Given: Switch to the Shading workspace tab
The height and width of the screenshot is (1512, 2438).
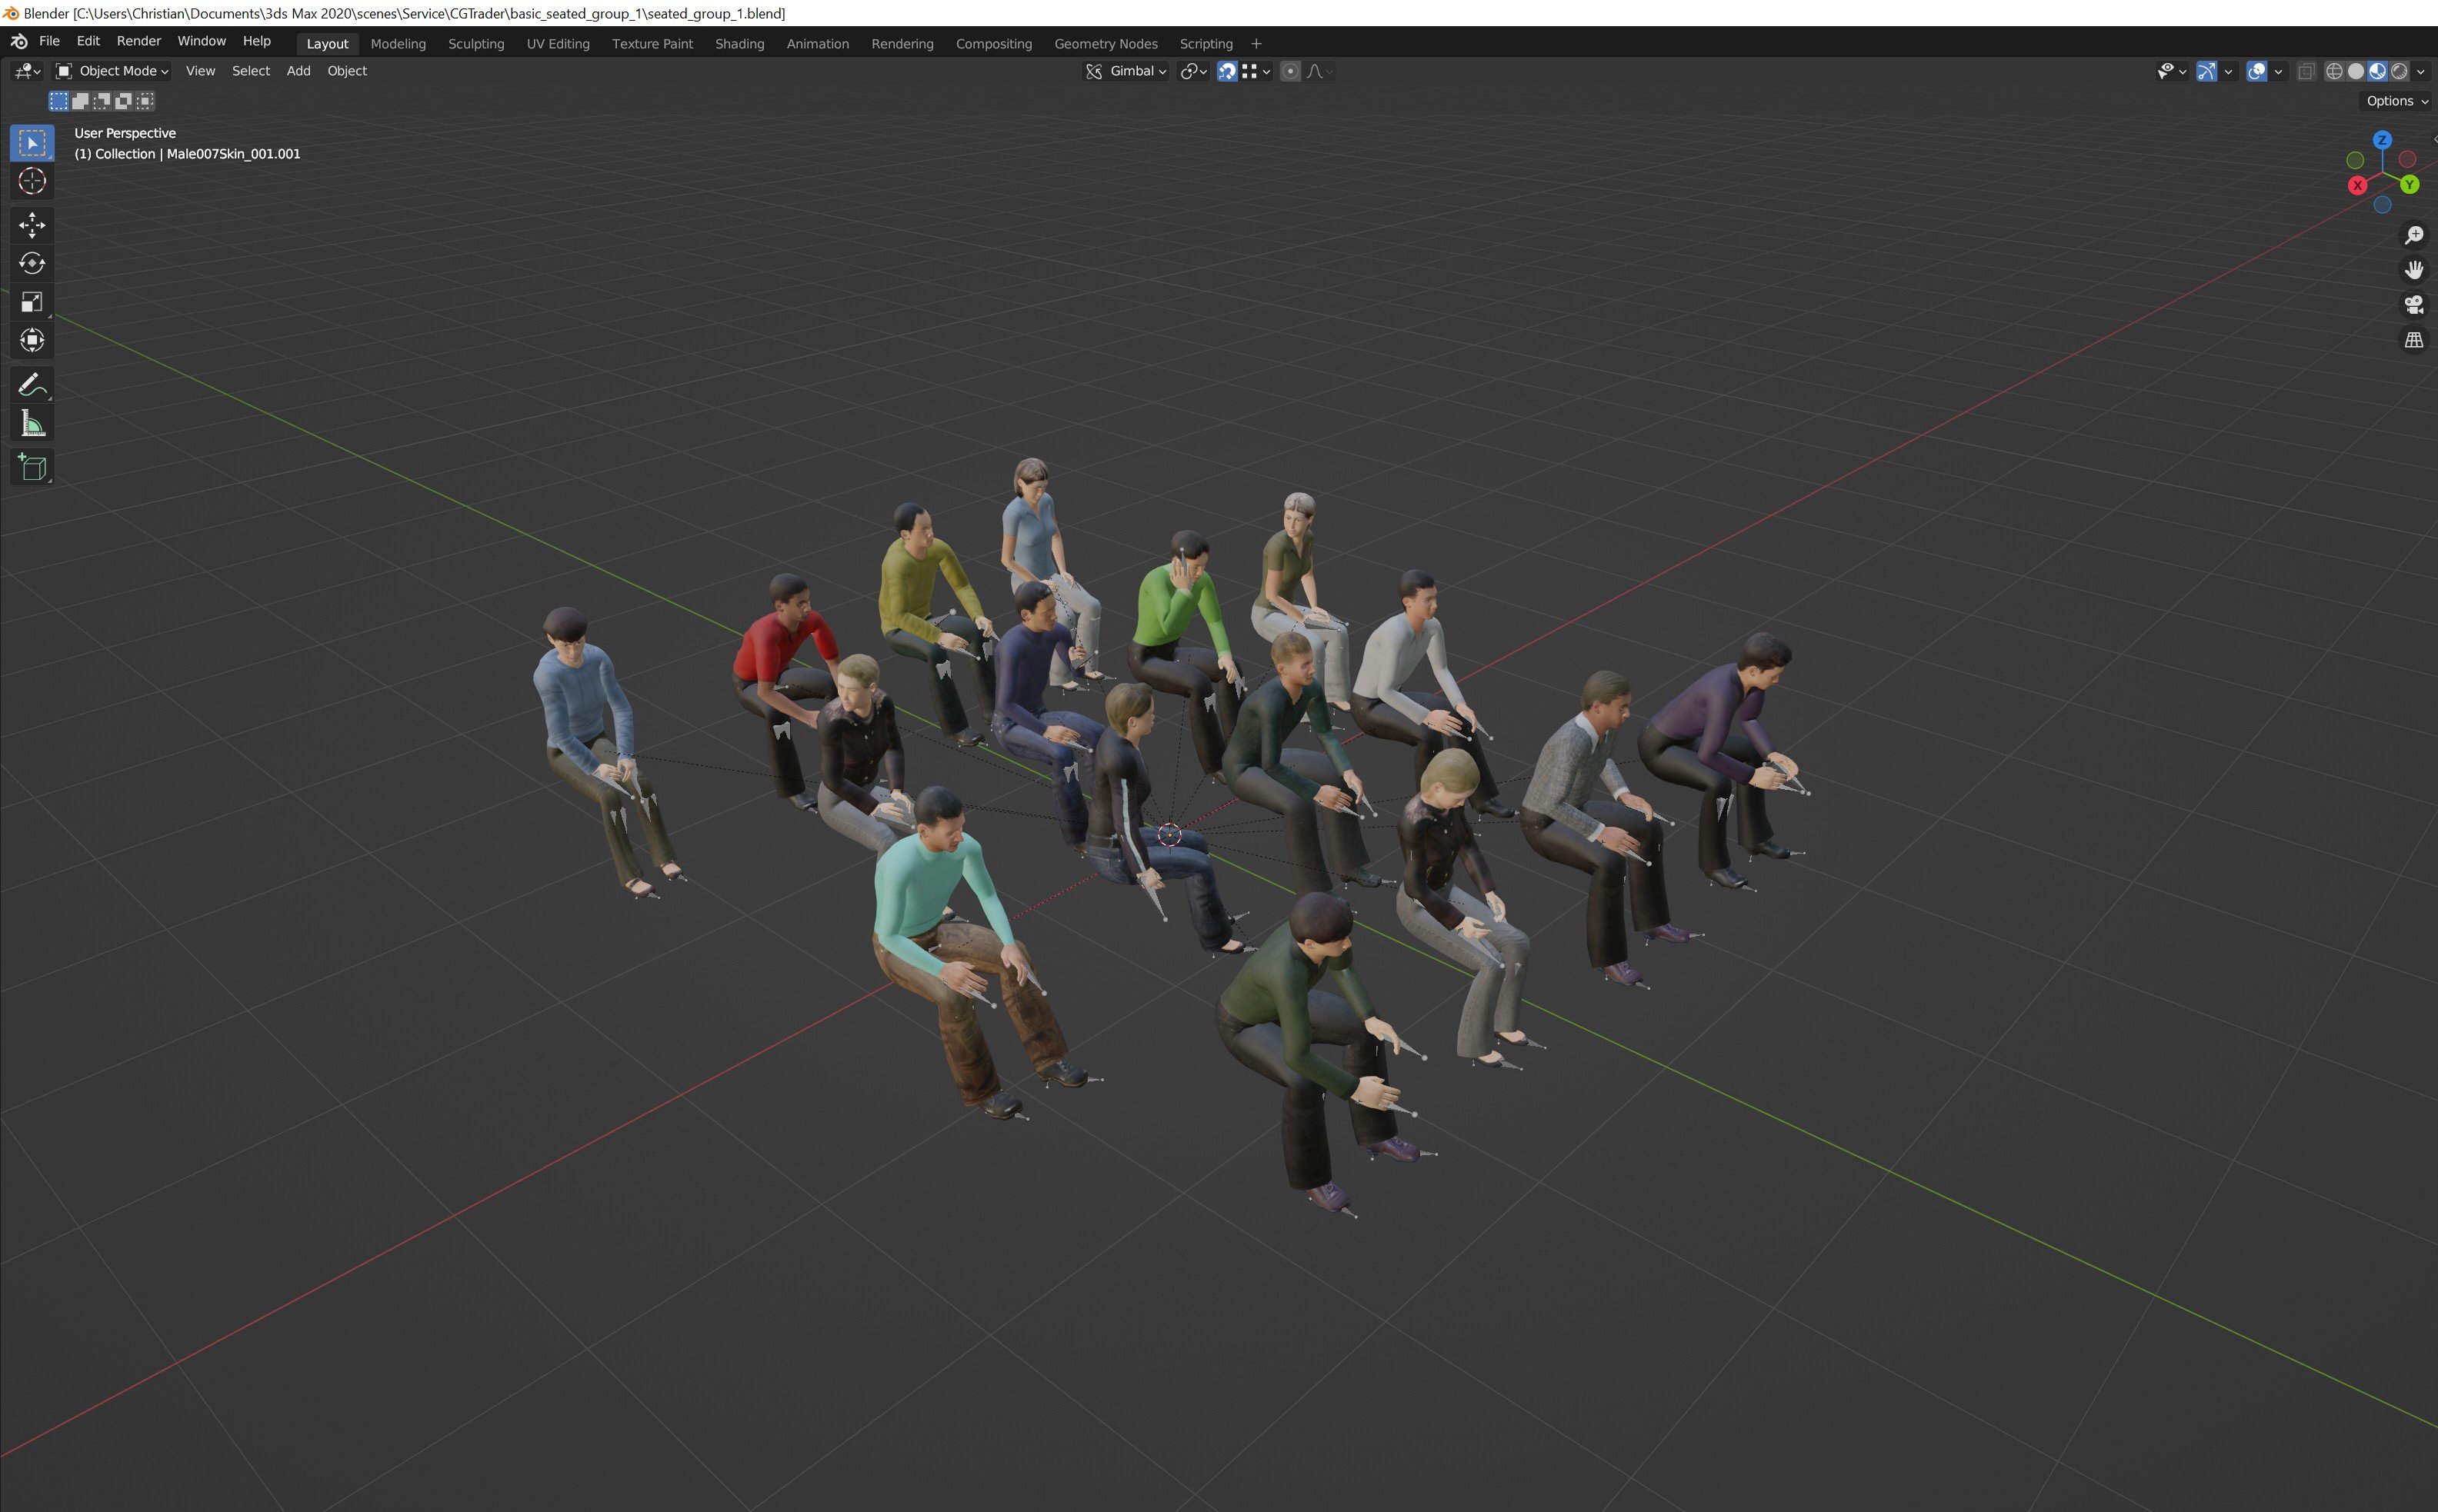Looking at the screenshot, I should click(739, 43).
